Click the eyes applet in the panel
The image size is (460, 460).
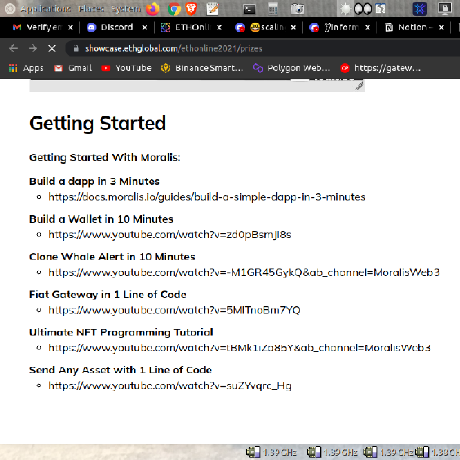tap(363, 9)
